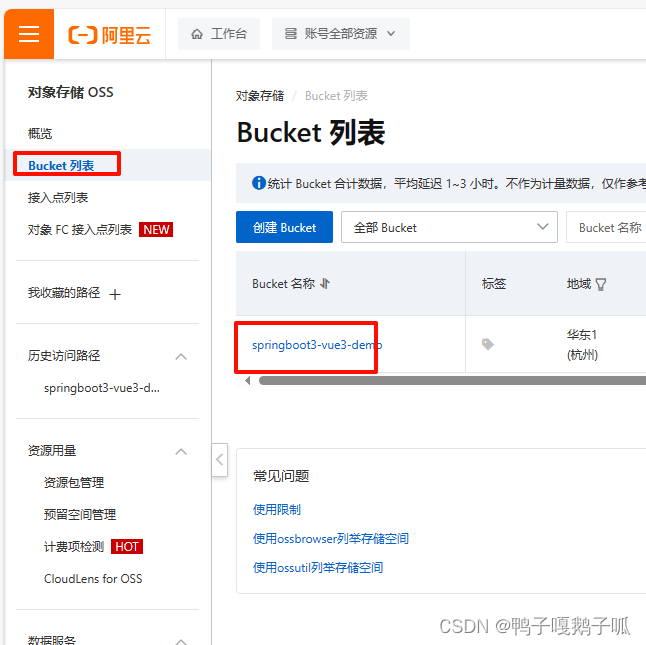Image resolution: width=646 pixels, height=645 pixels.
Task: Collapse the sidebar with the arrow handle
Action: tap(220, 460)
